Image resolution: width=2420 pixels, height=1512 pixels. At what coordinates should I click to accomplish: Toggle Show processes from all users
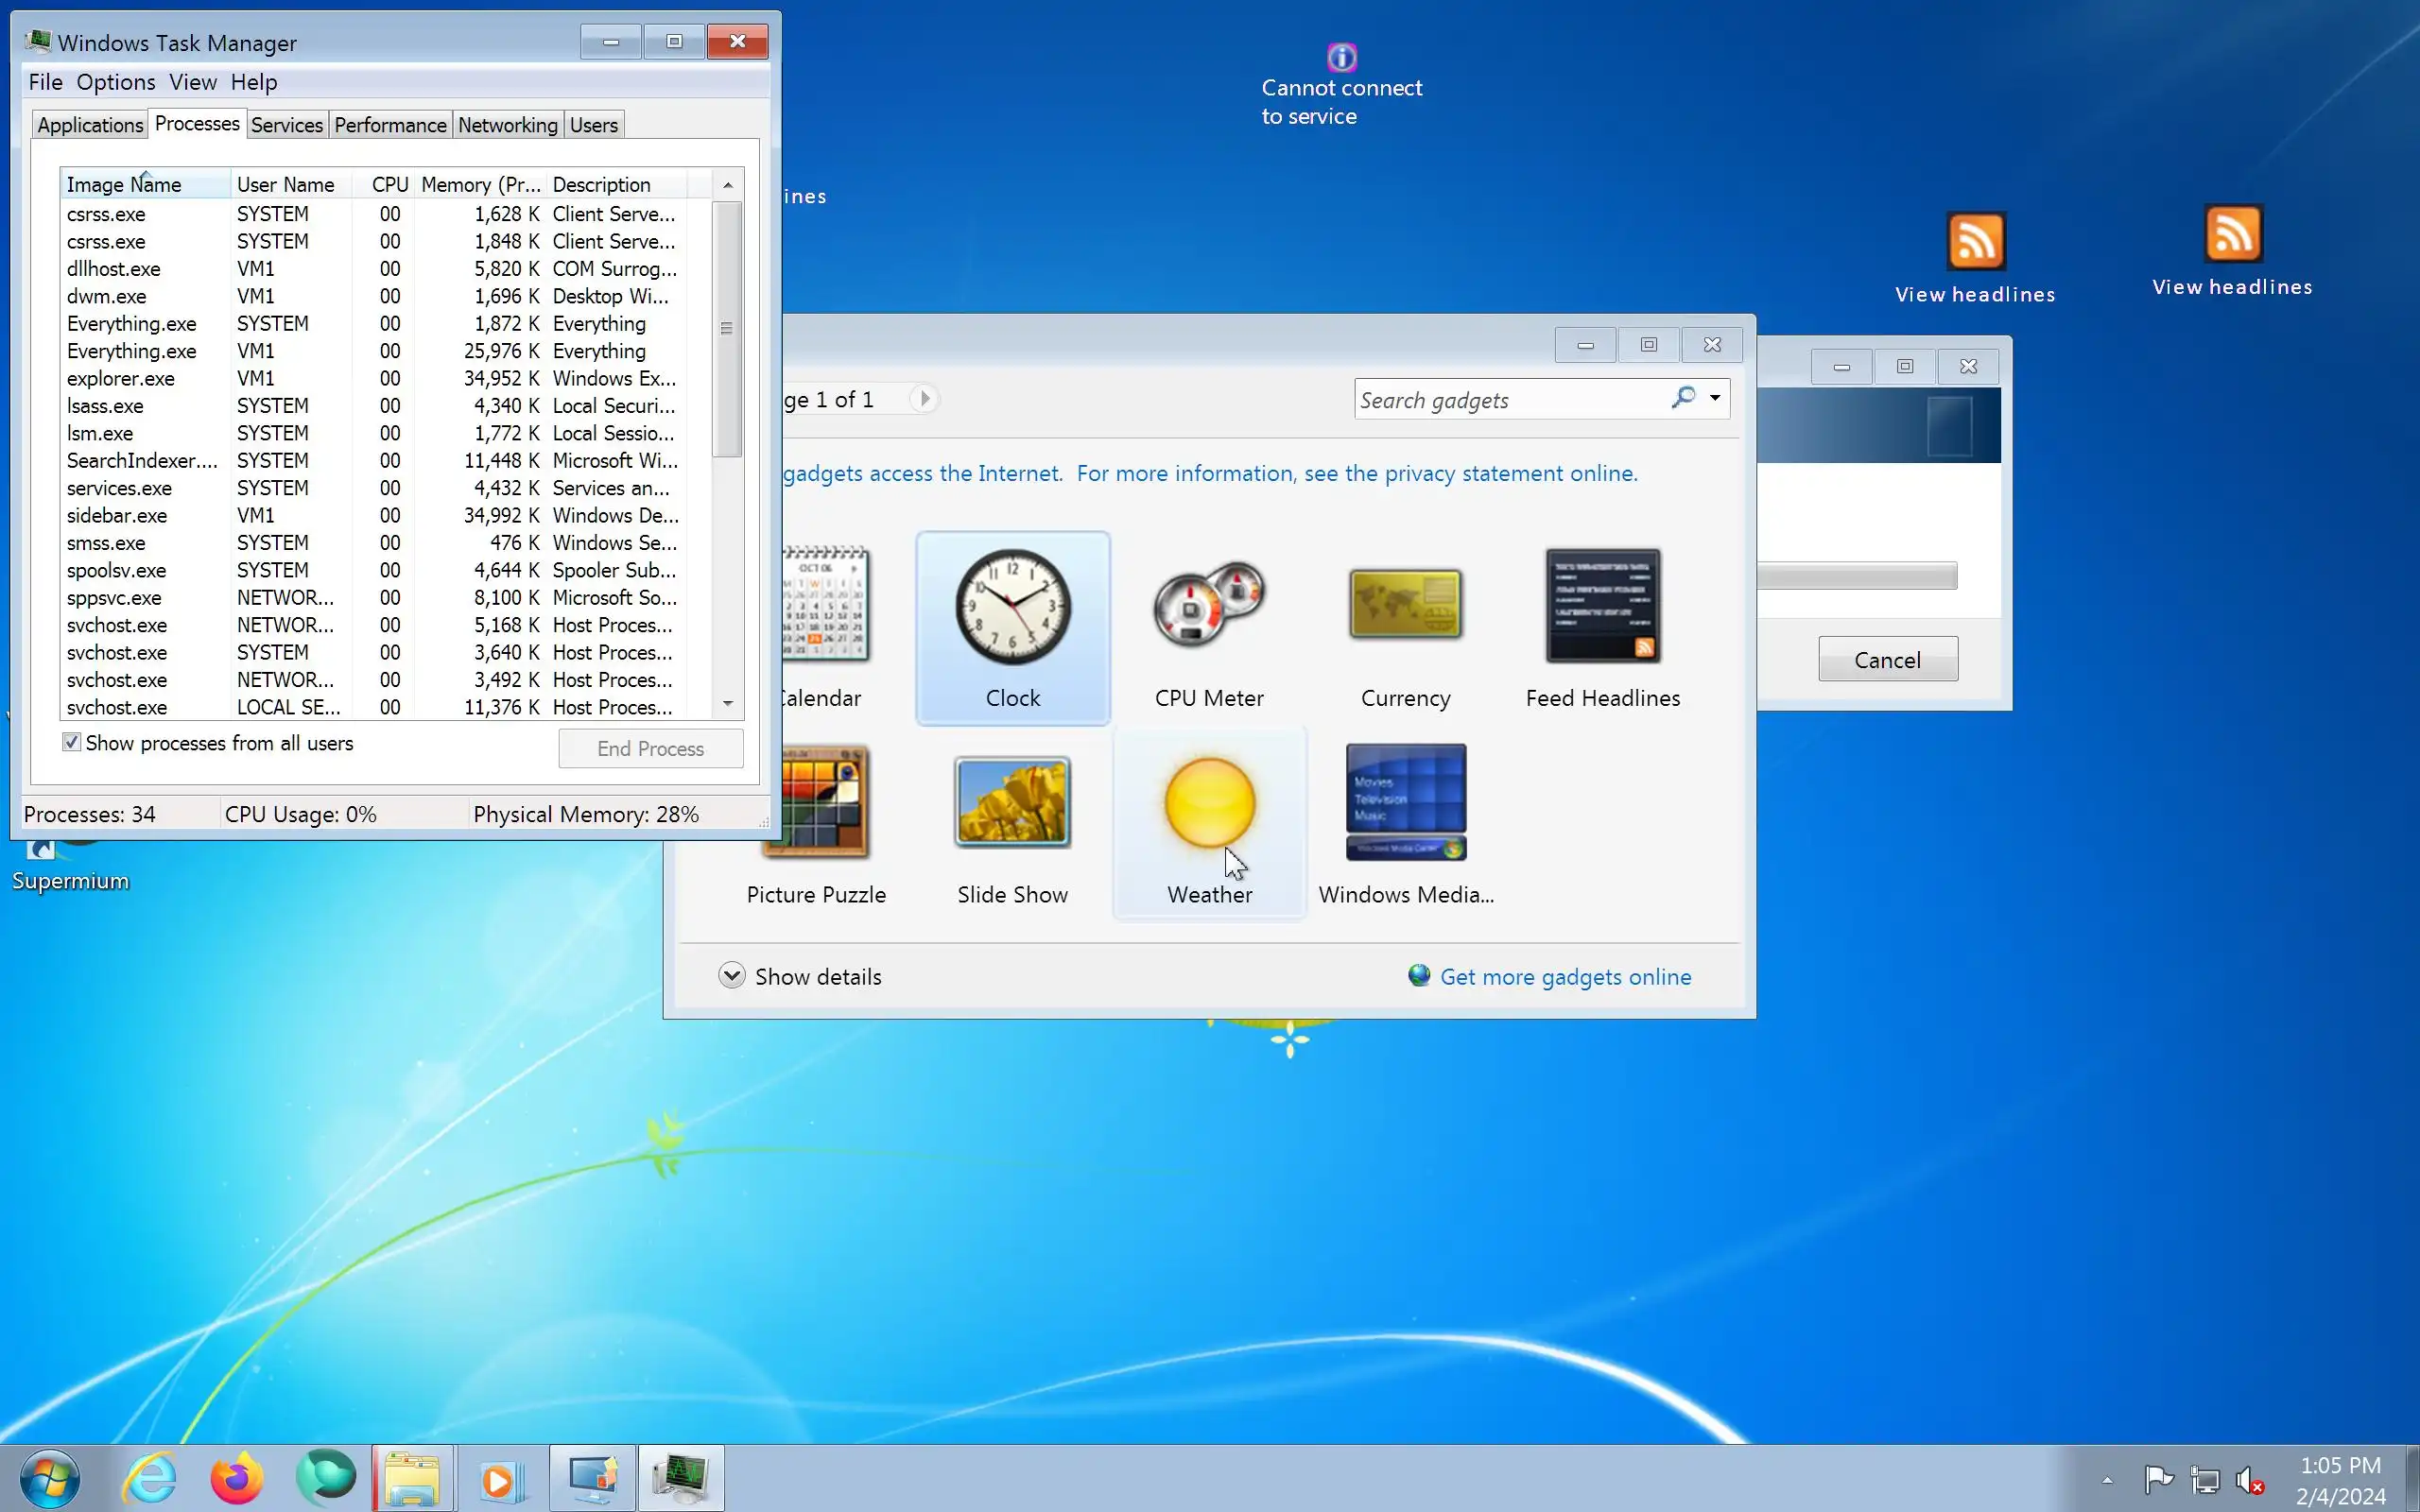(x=72, y=743)
